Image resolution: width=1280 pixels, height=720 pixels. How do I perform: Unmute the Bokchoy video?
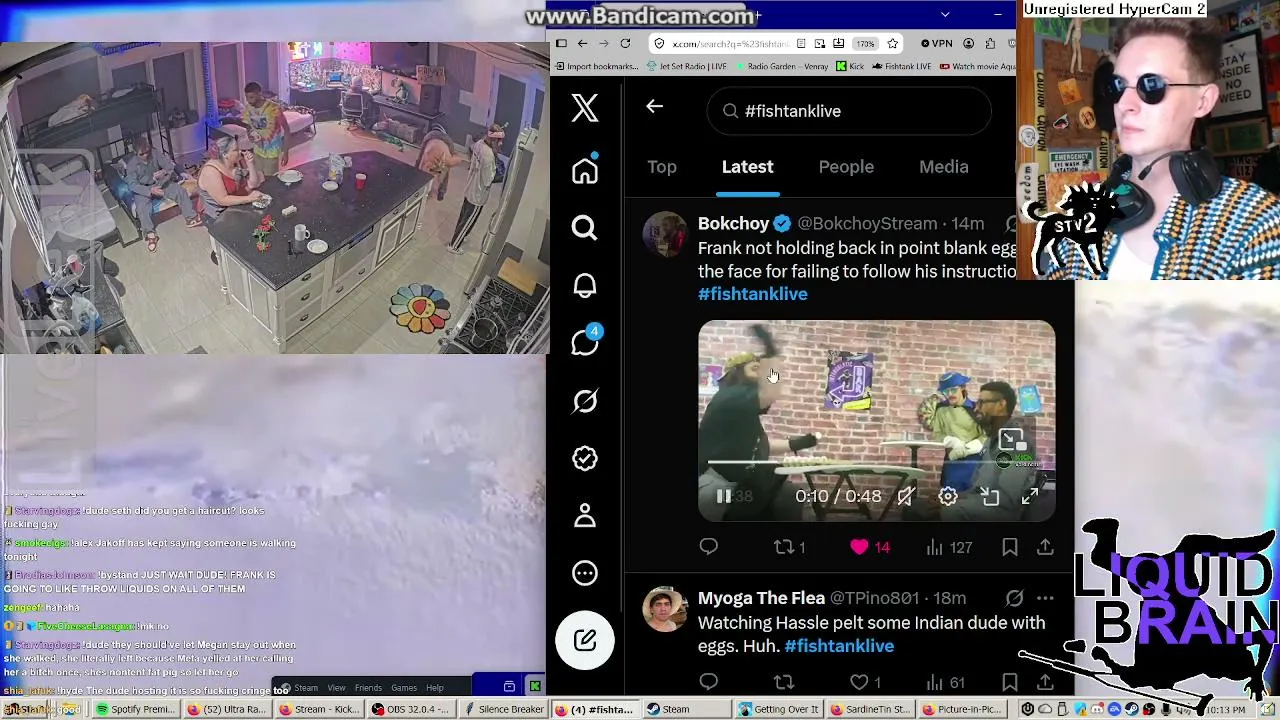tap(905, 496)
